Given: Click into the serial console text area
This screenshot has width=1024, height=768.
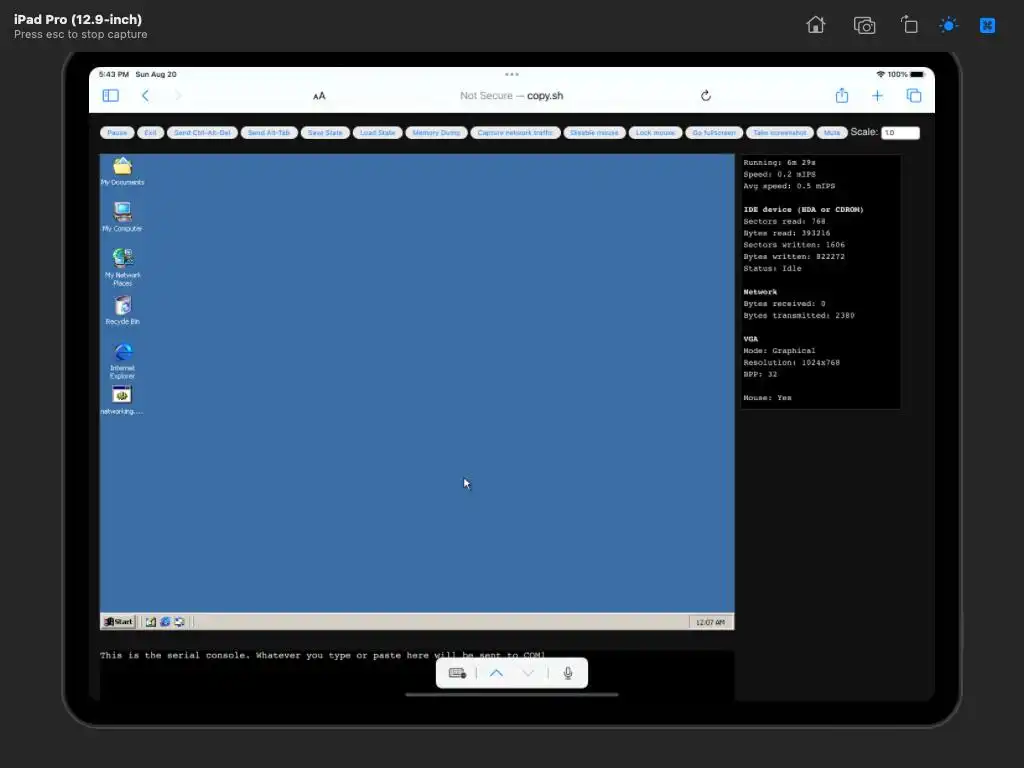Looking at the screenshot, I should pyautogui.click(x=417, y=675).
